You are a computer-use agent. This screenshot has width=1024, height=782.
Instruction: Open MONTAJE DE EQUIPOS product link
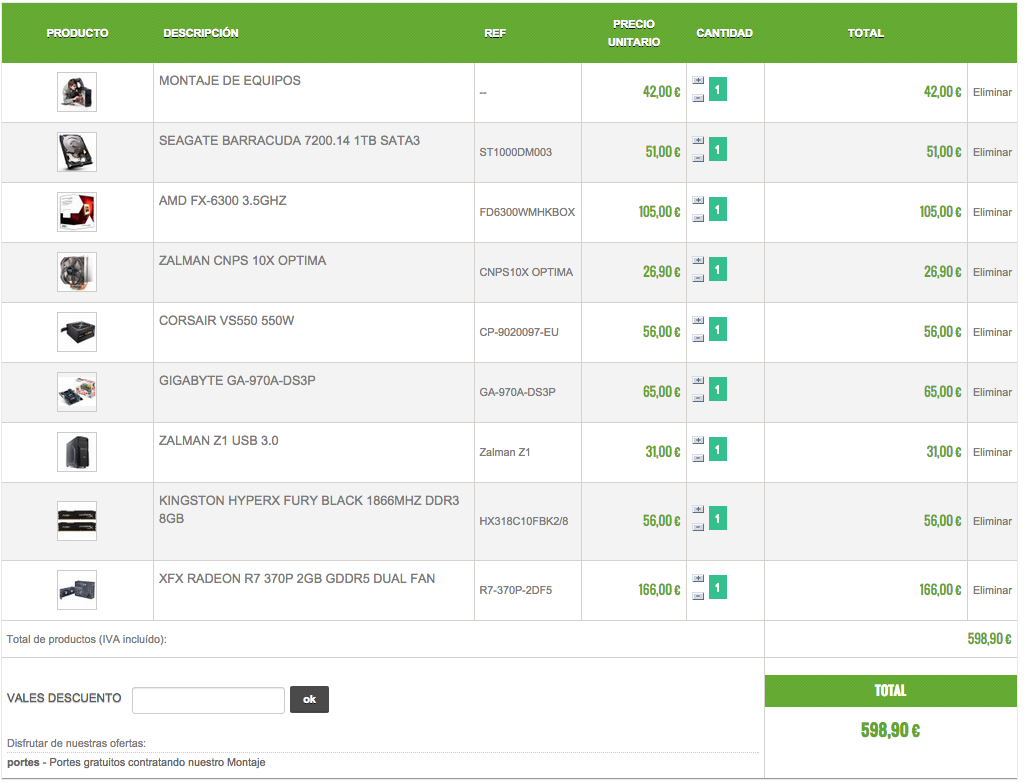[x=230, y=81]
